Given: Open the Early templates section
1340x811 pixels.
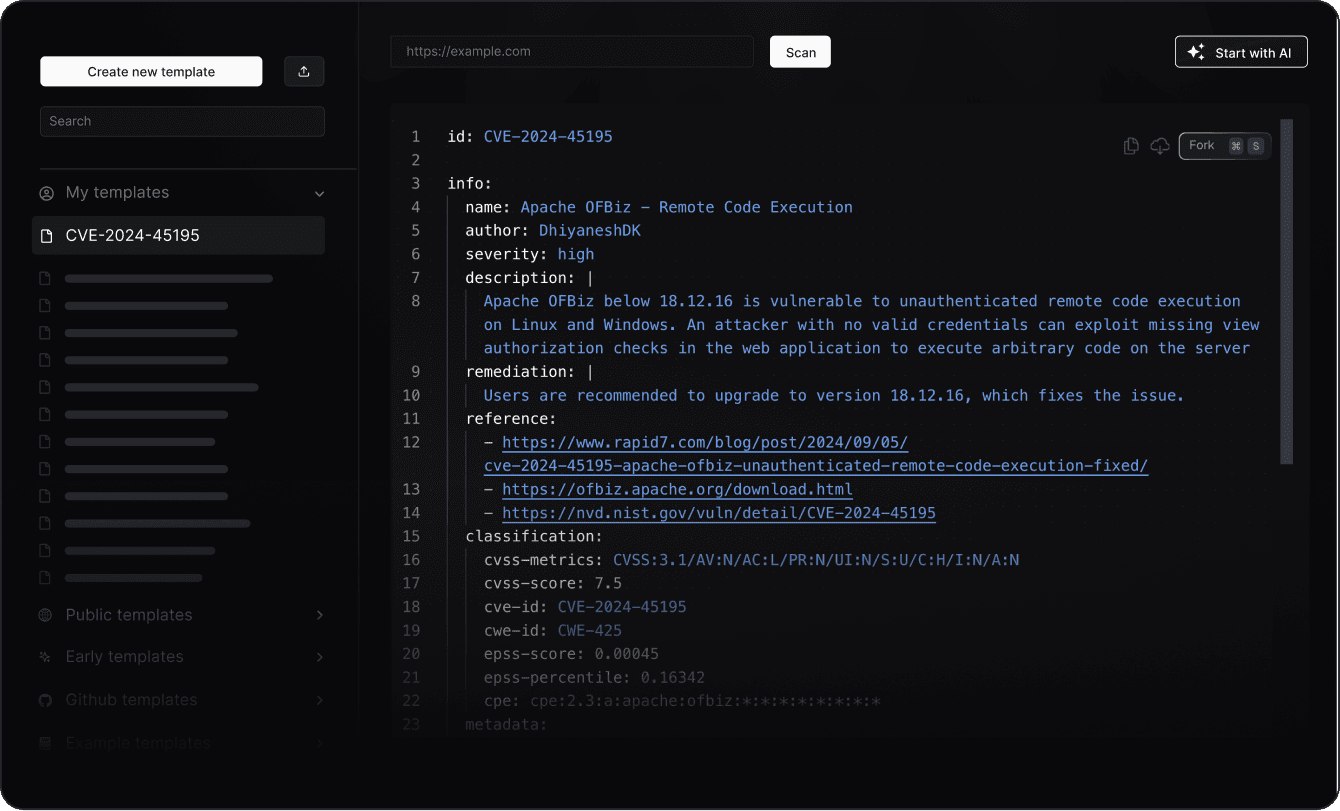Looking at the screenshot, I should (319, 657).
